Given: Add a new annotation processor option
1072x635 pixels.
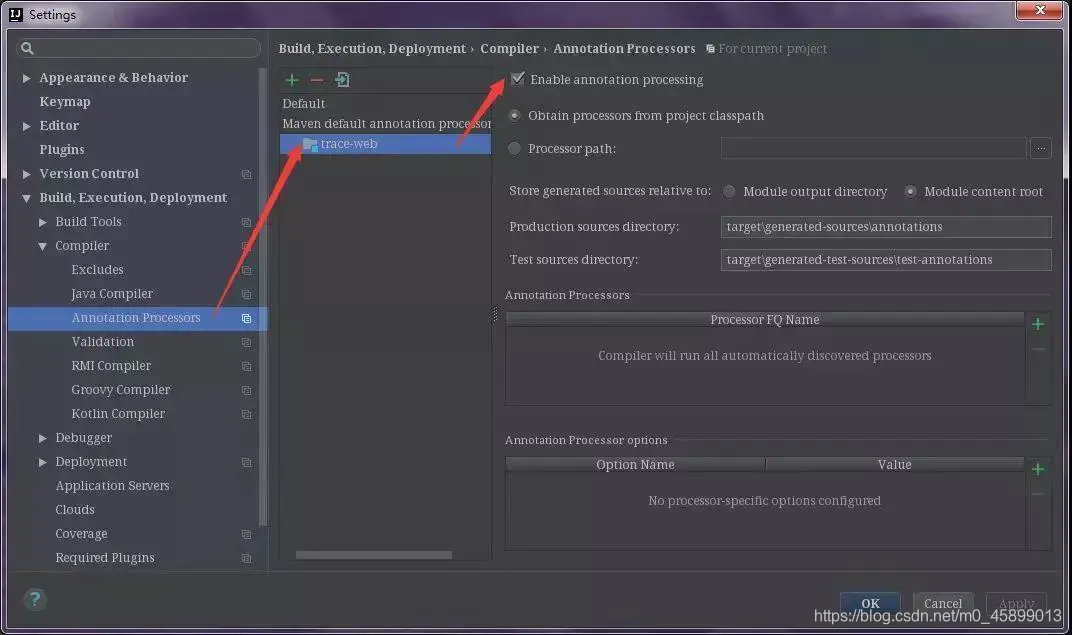Looking at the screenshot, I should click(1038, 469).
